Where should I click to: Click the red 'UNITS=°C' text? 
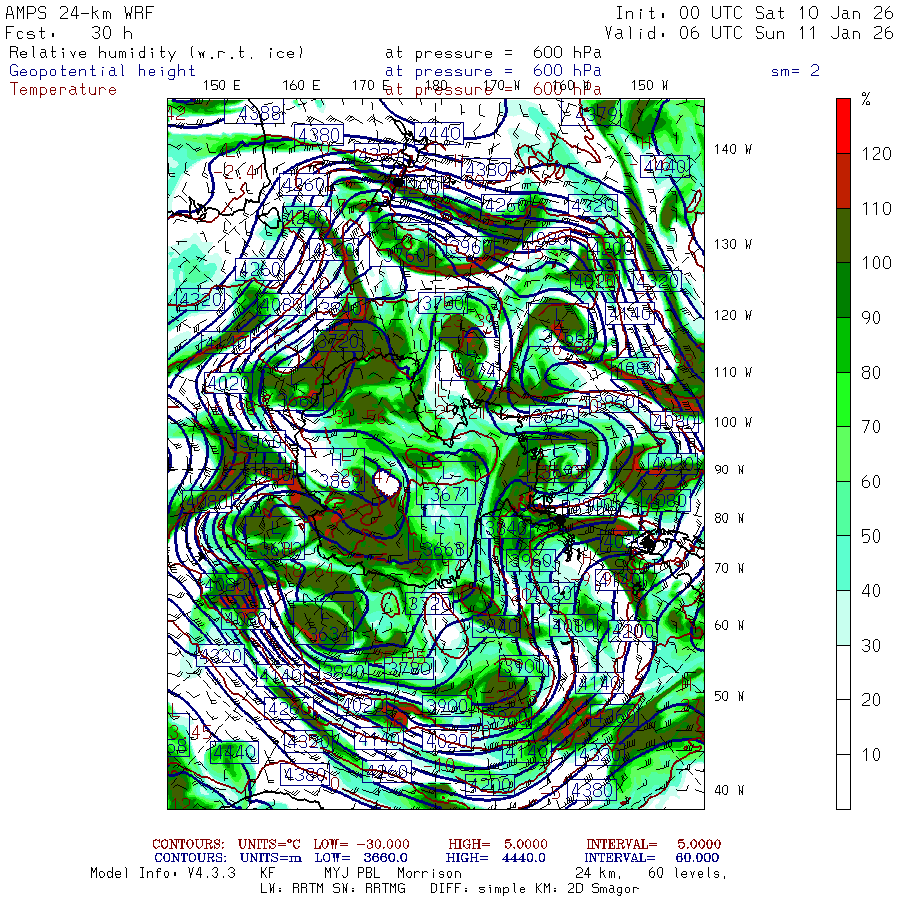(x=269, y=844)
